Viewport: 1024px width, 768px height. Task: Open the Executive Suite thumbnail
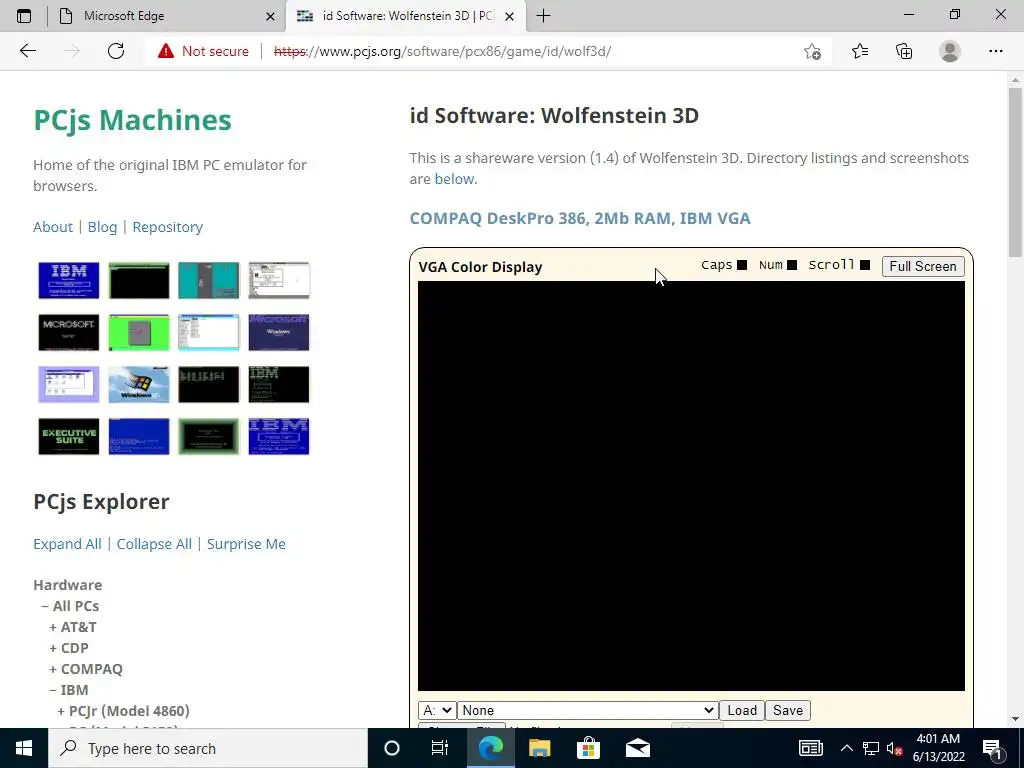pos(69,436)
